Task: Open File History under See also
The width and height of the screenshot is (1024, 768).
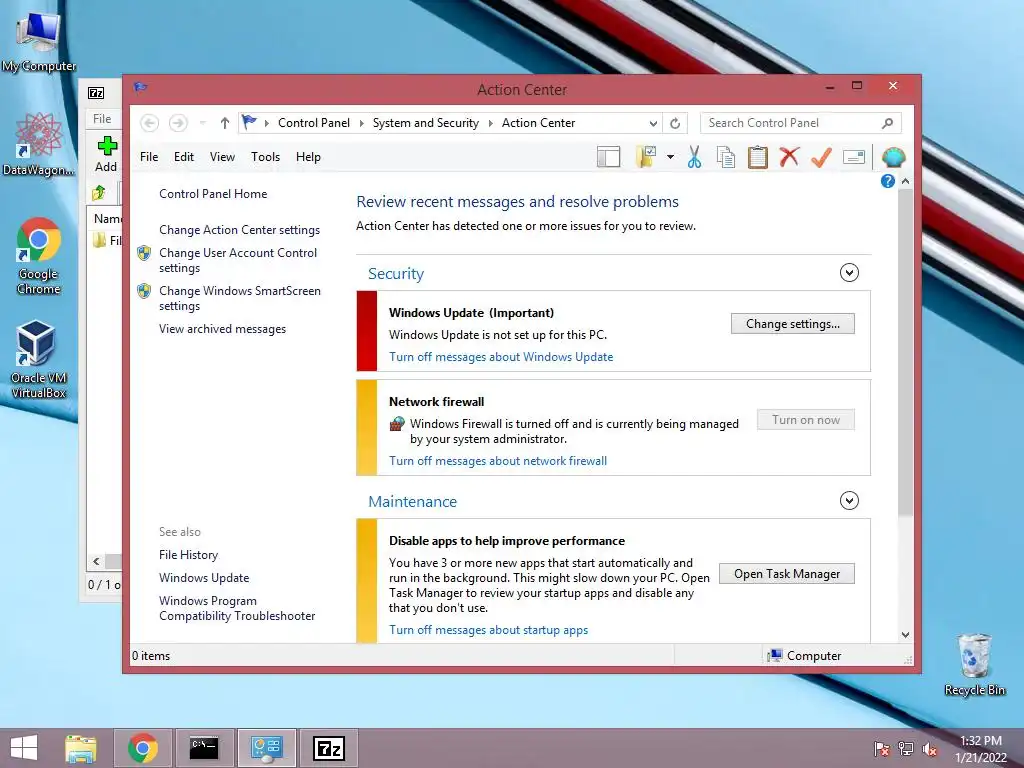Action: pos(188,555)
